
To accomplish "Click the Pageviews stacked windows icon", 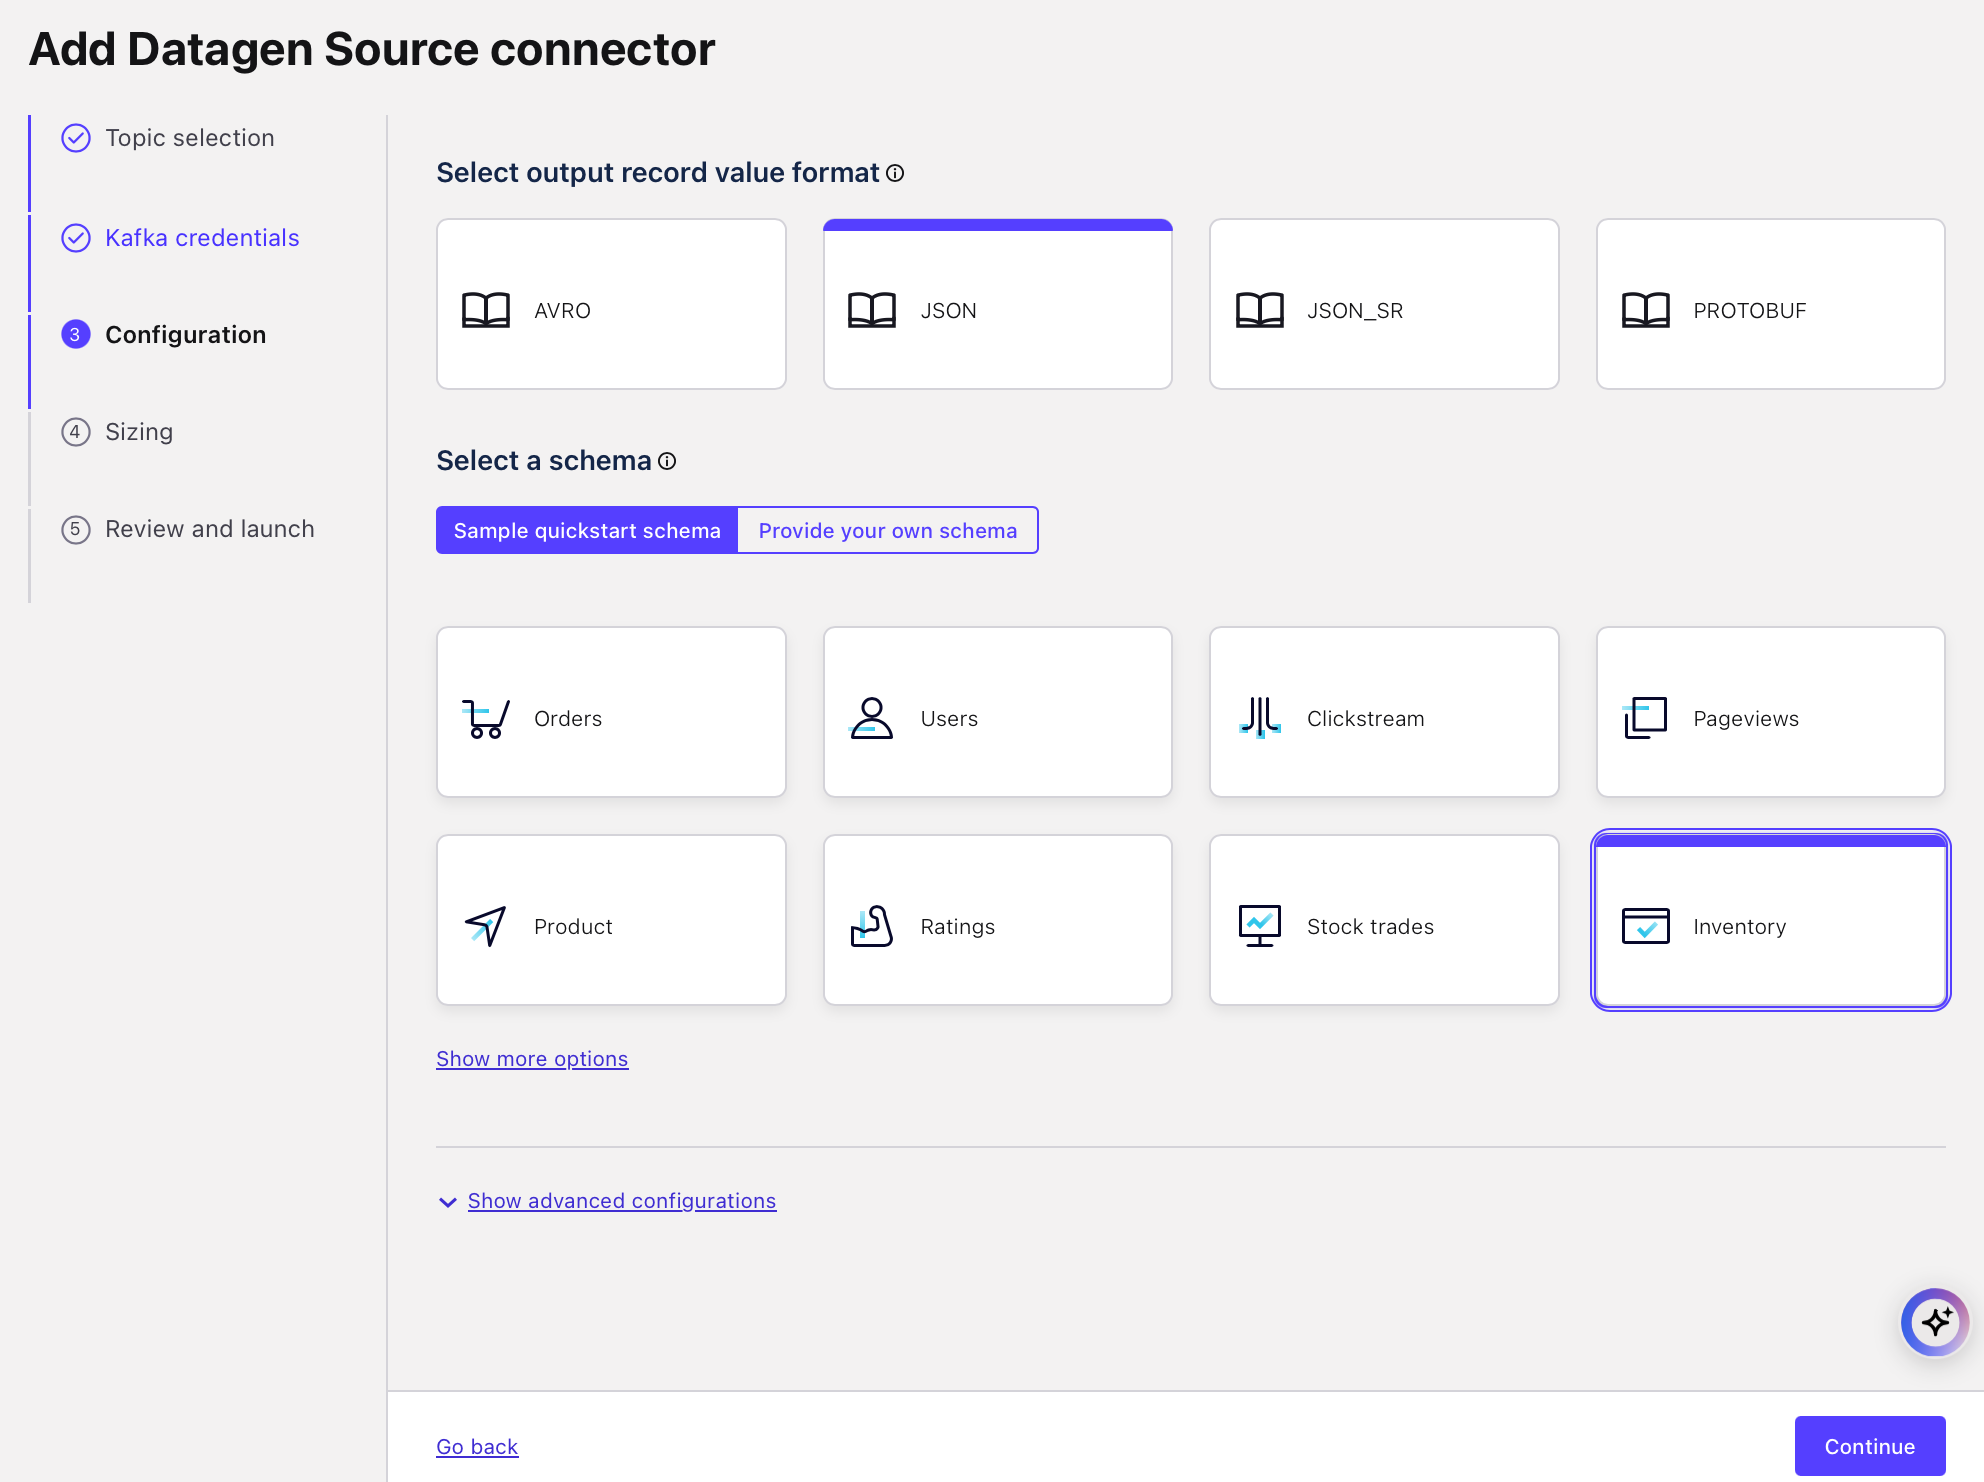I will (1645, 718).
